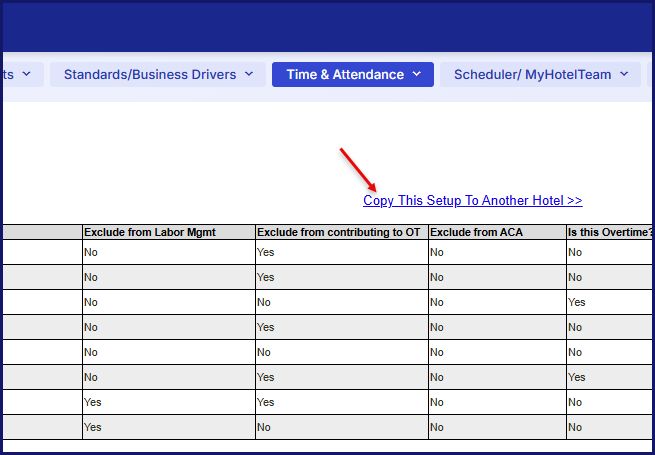The width and height of the screenshot is (655, 455).
Task: Select the Is this Overtime? column header
Action: tap(609, 233)
